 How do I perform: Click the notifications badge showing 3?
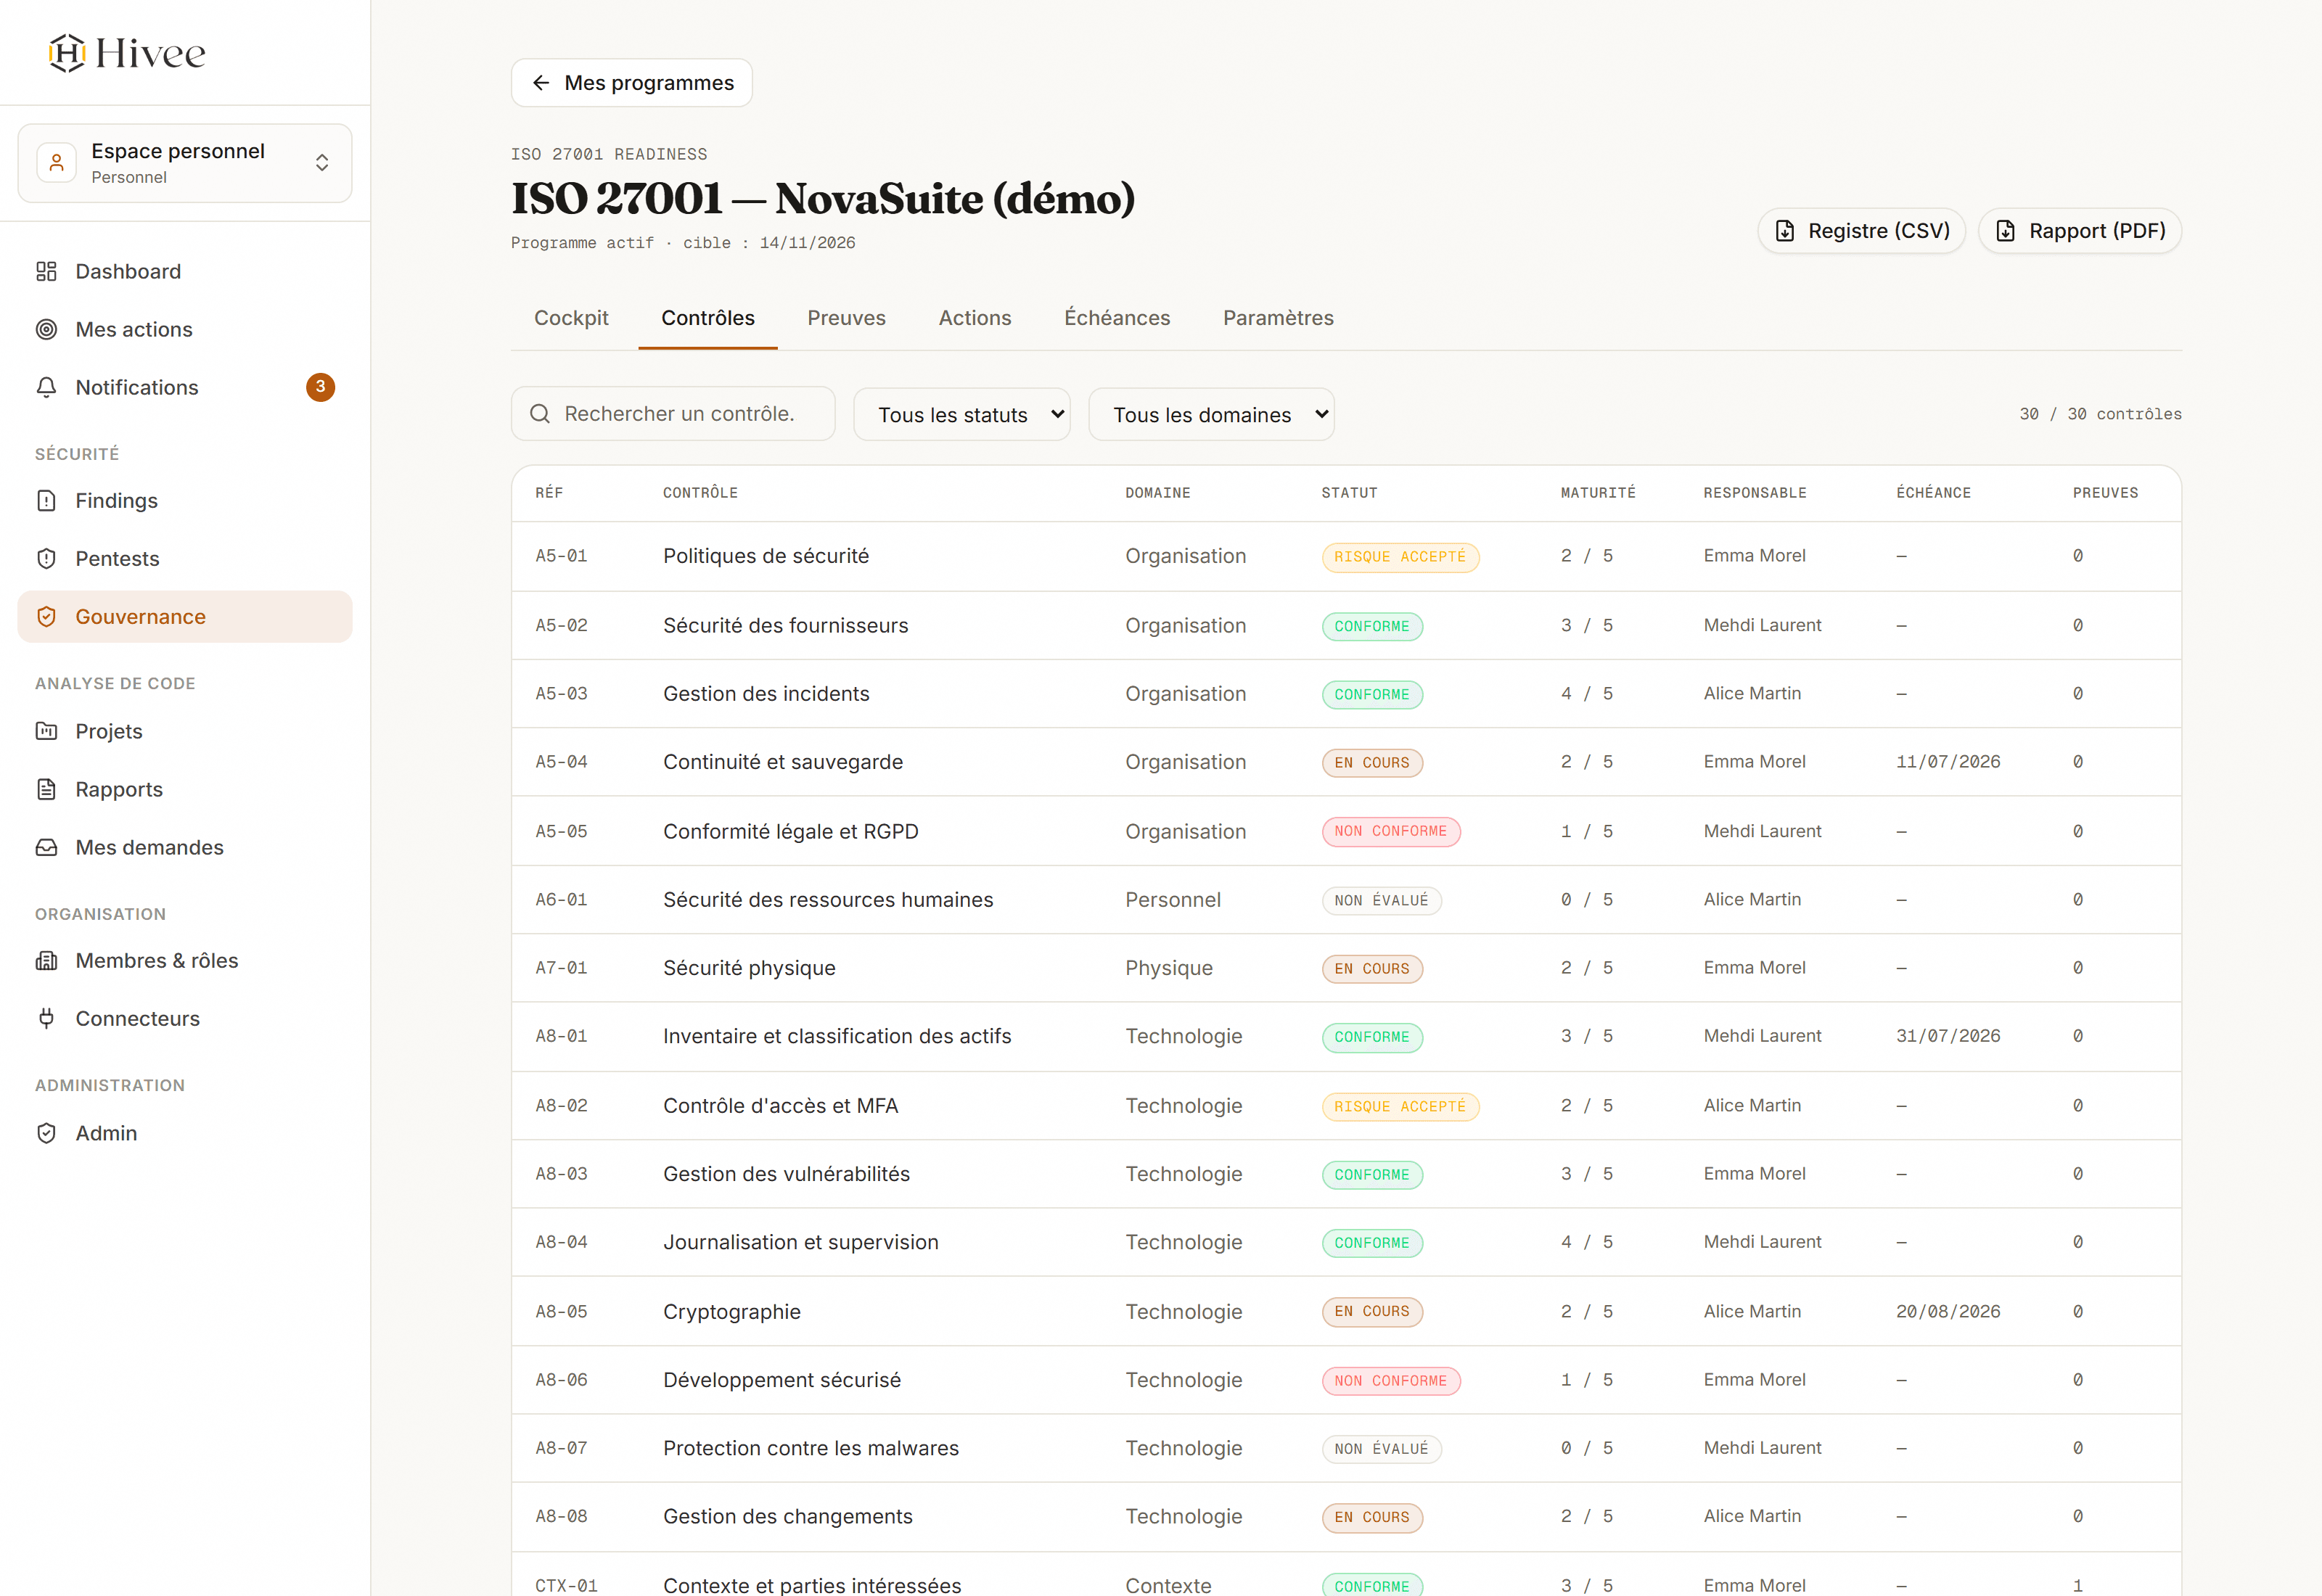tap(320, 387)
